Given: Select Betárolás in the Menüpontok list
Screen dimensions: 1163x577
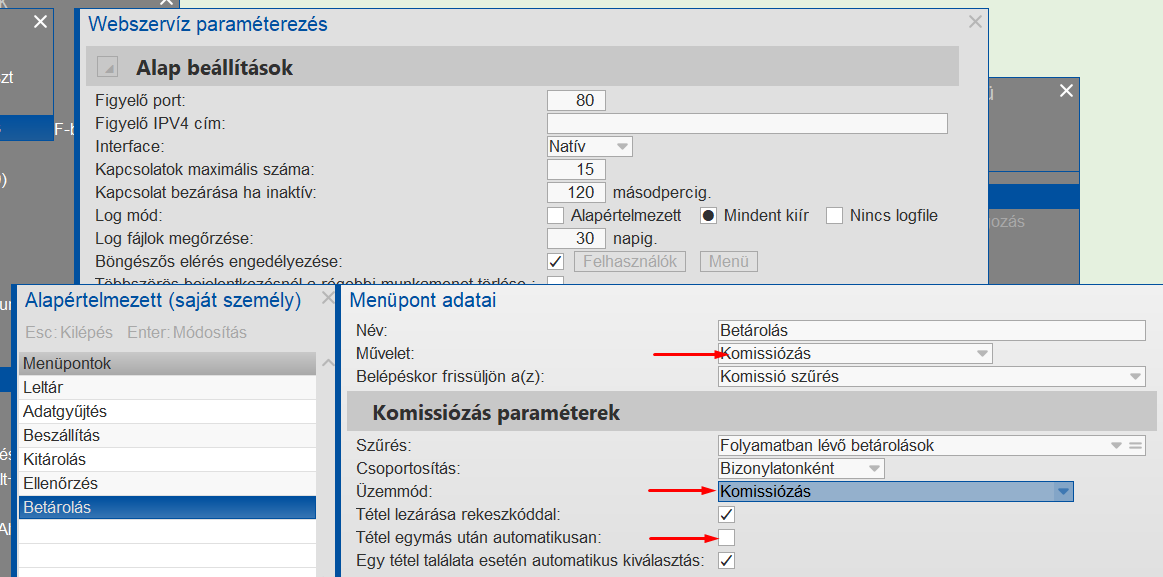Looking at the screenshot, I should click(167, 507).
